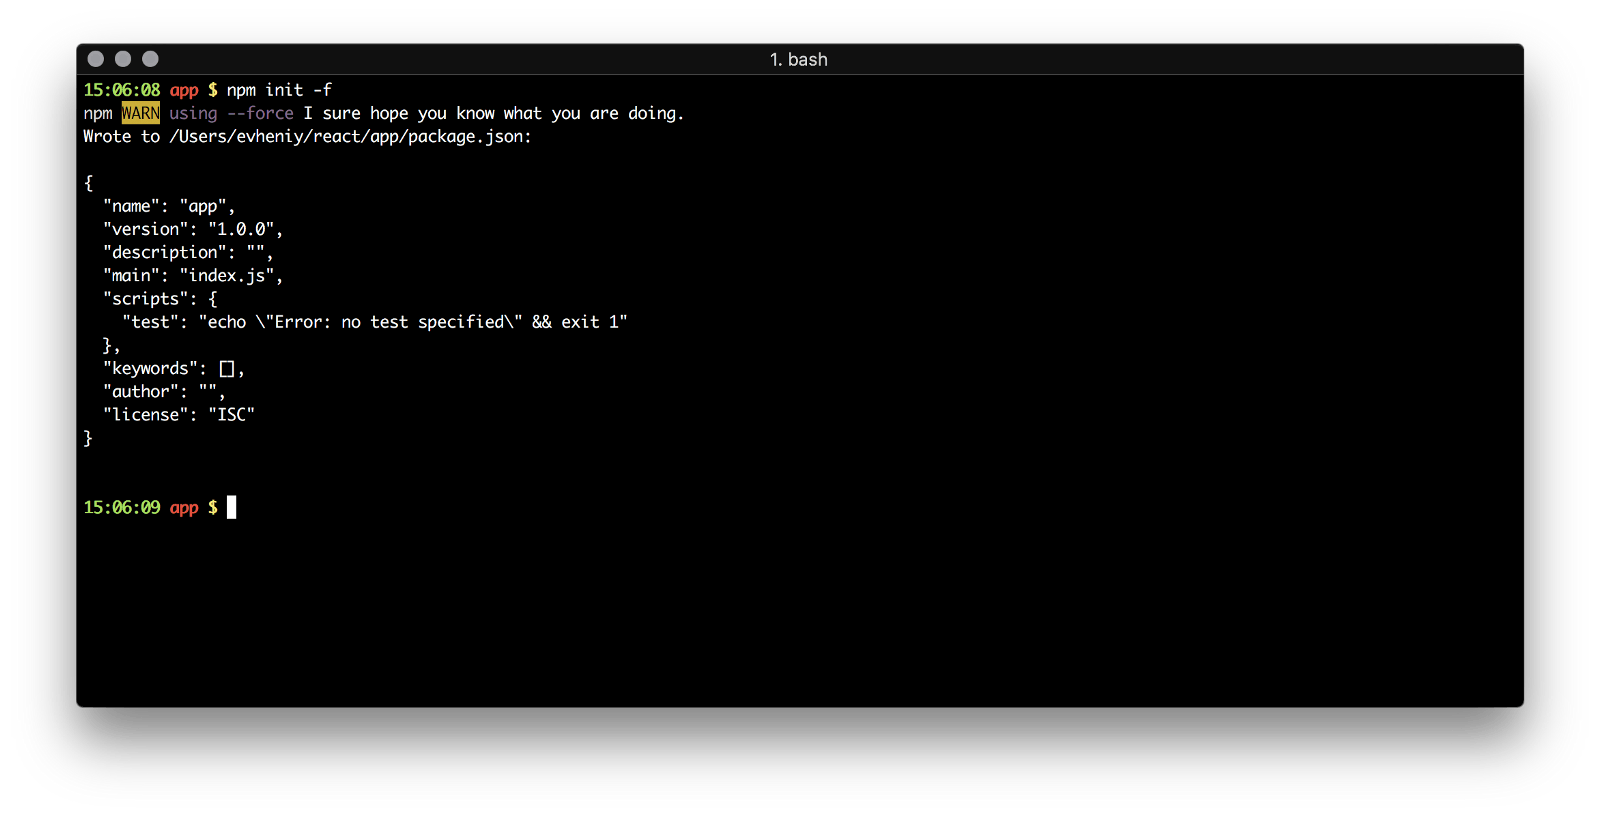This screenshot has width=1600, height=816.
Task: Click the 15:06:08 timestamp
Action: pos(121,90)
